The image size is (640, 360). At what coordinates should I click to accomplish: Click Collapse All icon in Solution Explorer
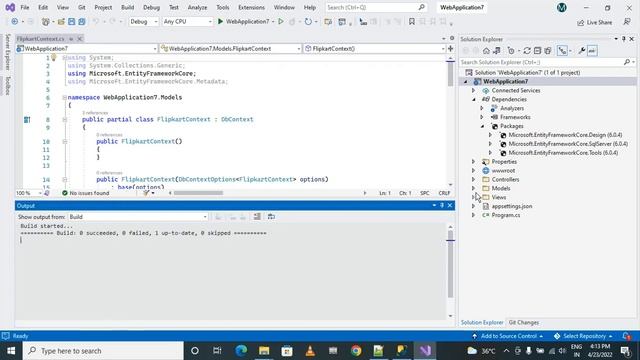tap(538, 51)
